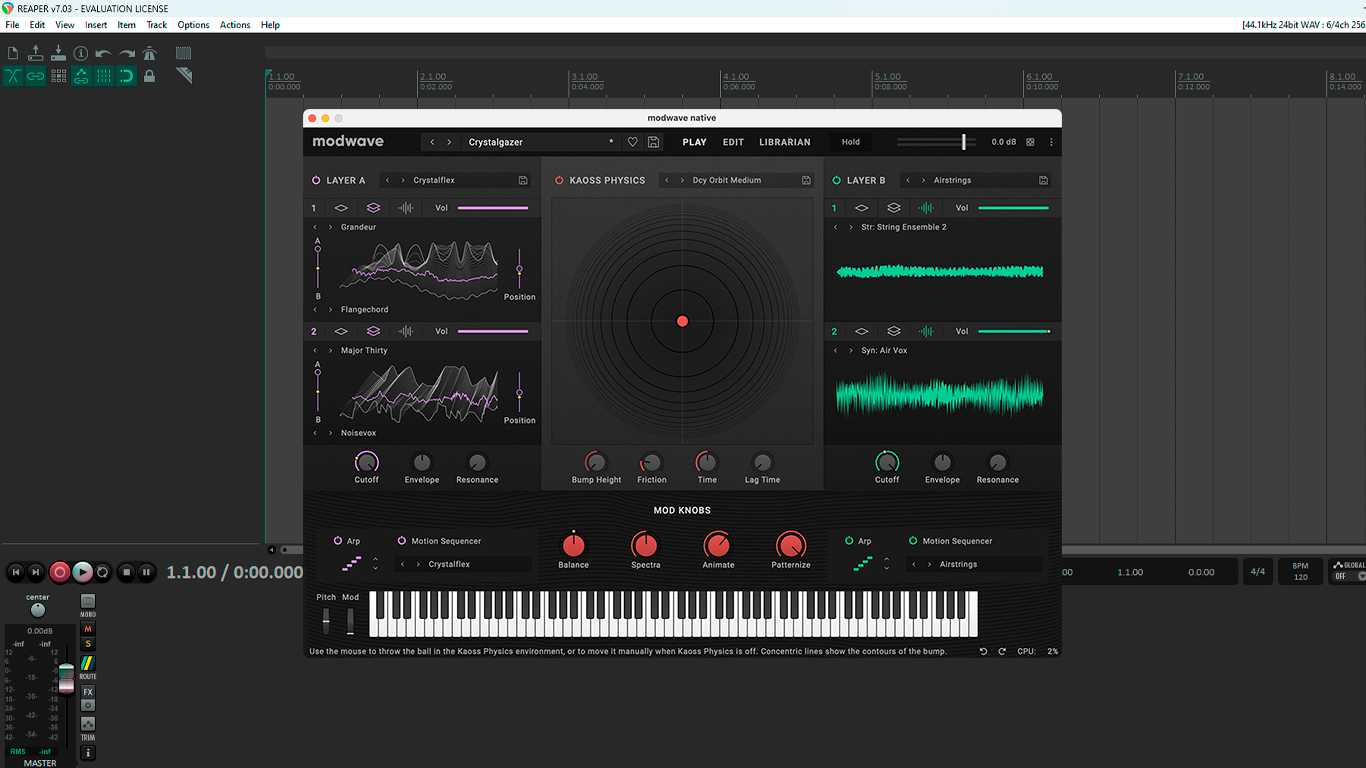This screenshot has width=1366, height=768.
Task: Open modwave grid view icon next to 0.0 dB
Action: [x=1031, y=142]
